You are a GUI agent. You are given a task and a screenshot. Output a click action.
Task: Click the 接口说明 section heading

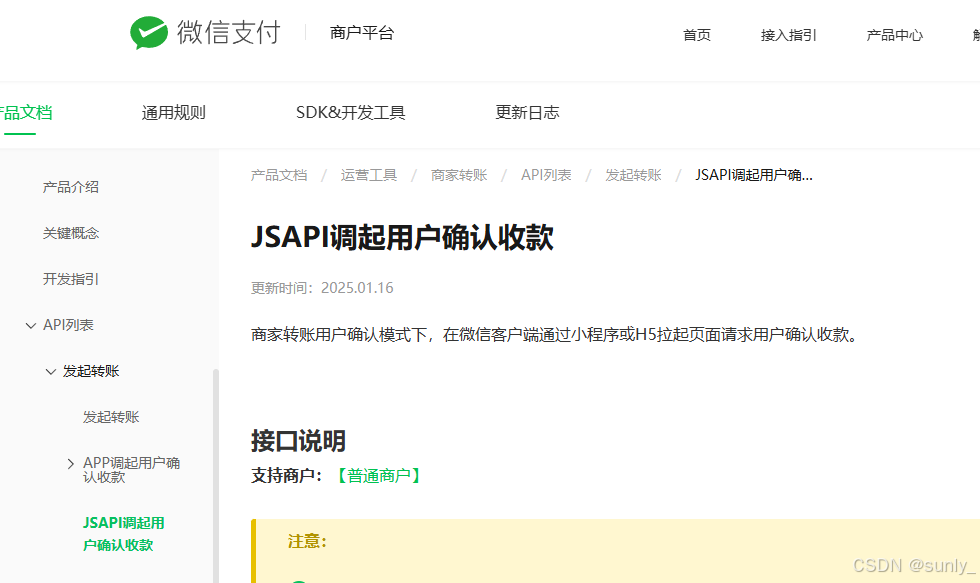298,441
